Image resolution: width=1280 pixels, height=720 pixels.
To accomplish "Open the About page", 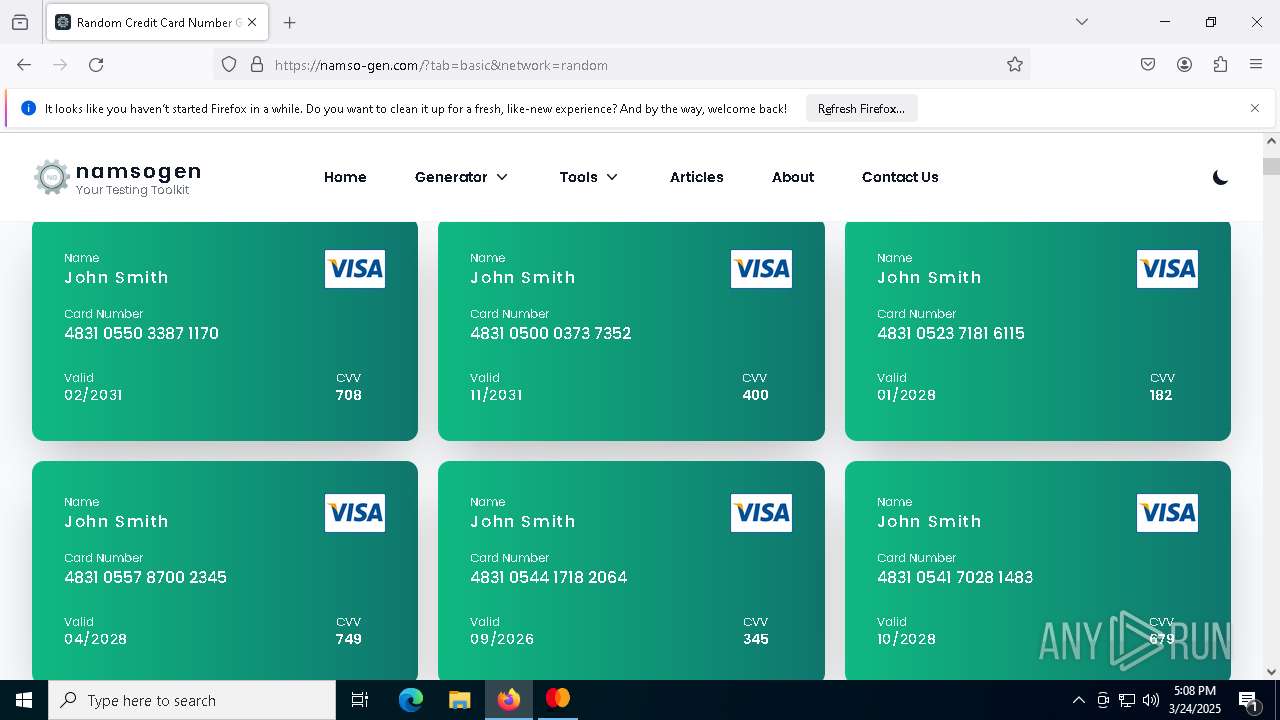I will [x=793, y=177].
